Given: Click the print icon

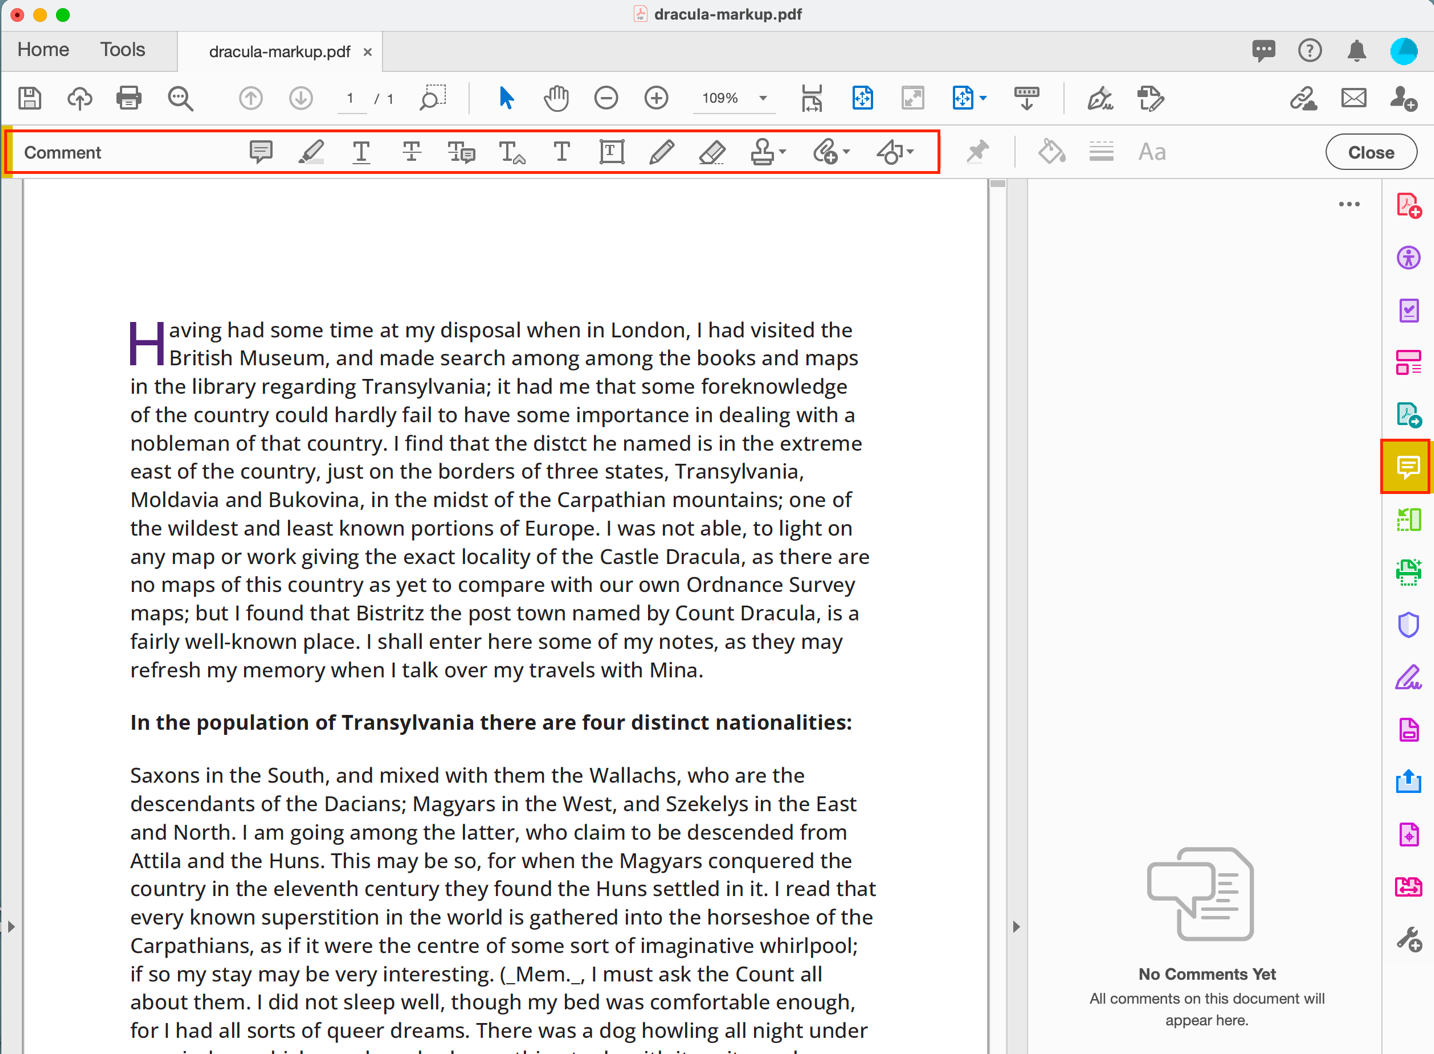Looking at the screenshot, I should pyautogui.click(x=129, y=98).
